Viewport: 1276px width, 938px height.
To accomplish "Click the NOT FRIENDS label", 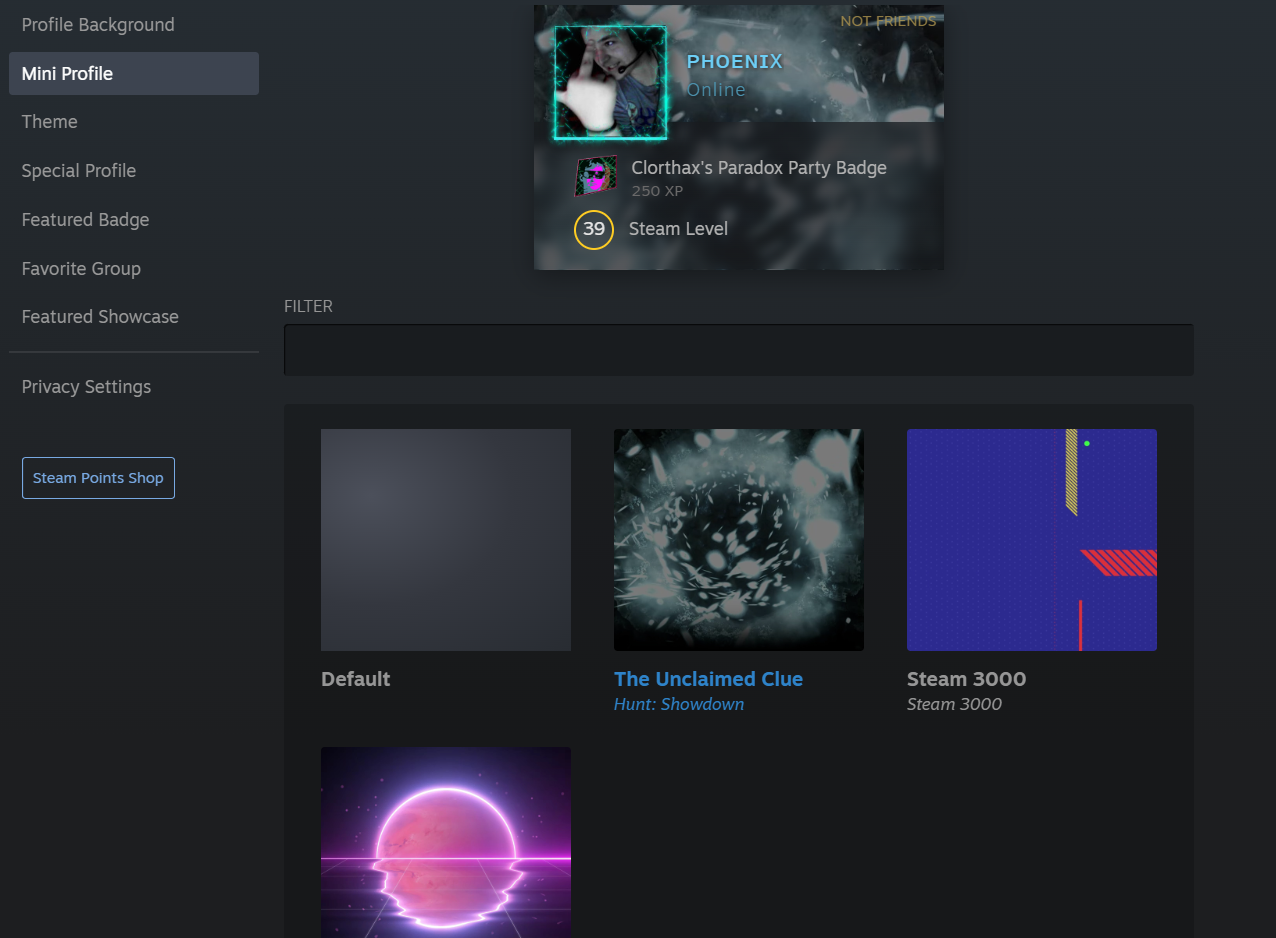I will tap(888, 21).
